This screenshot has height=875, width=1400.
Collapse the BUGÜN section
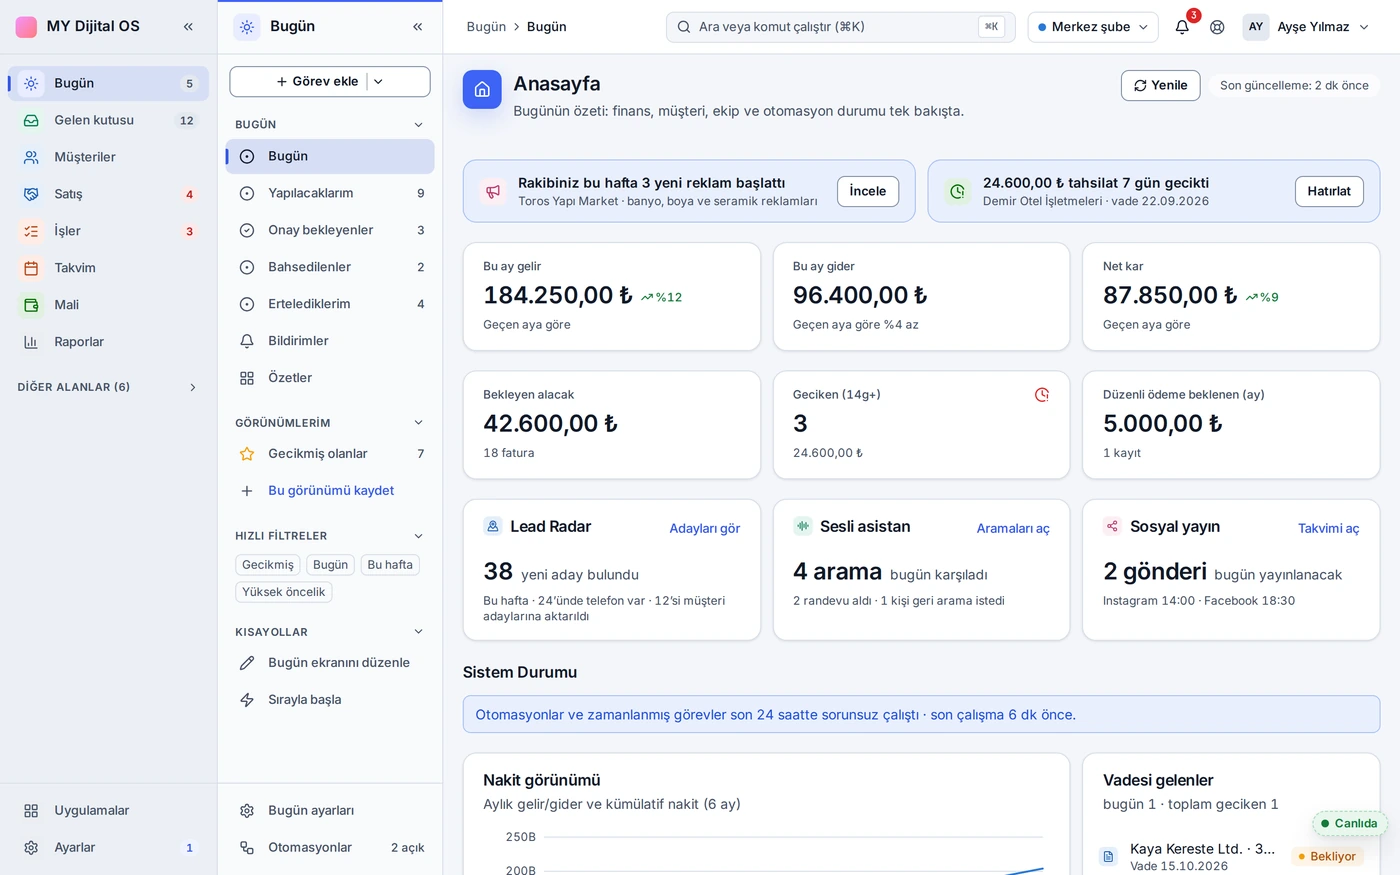[418, 125]
